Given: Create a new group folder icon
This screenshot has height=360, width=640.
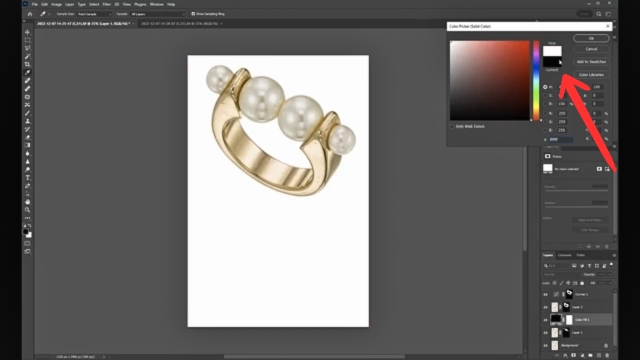Looking at the screenshot, I should click(590, 356).
